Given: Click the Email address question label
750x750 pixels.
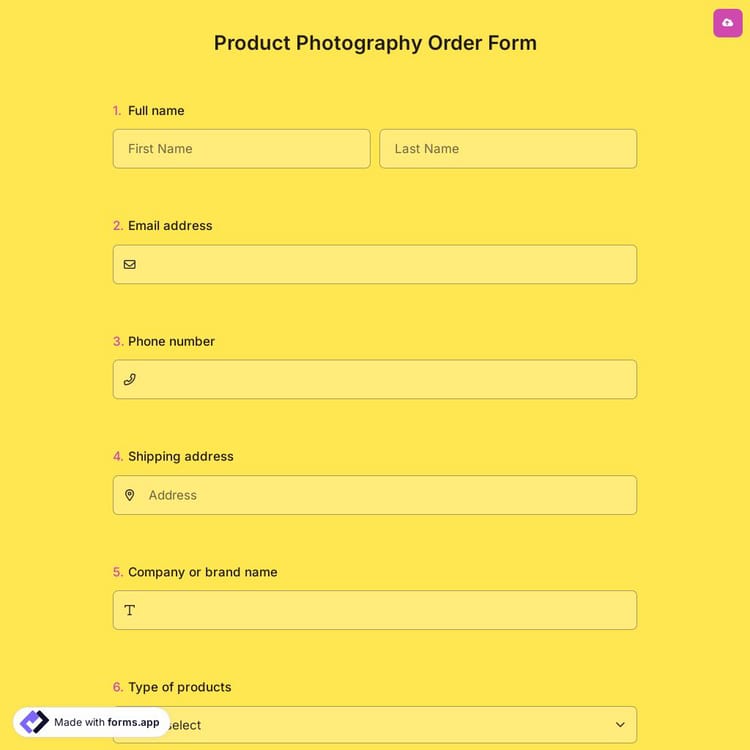Looking at the screenshot, I should tap(170, 226).
